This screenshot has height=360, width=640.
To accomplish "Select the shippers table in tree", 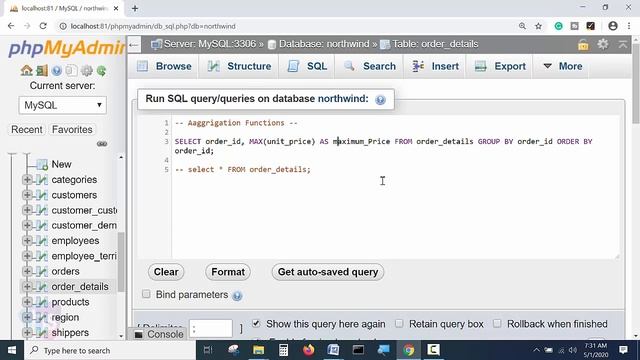I will point(70,333).
